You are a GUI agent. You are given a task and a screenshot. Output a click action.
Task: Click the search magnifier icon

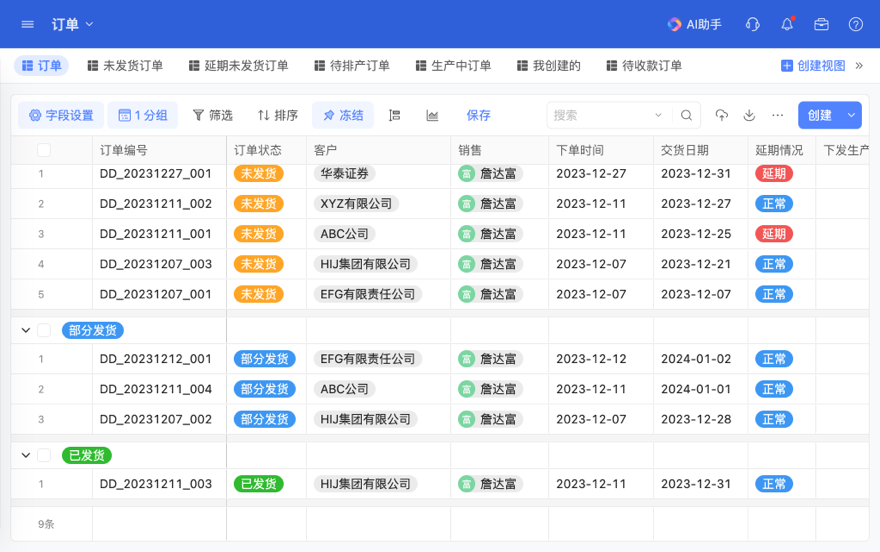click(686, 115)
